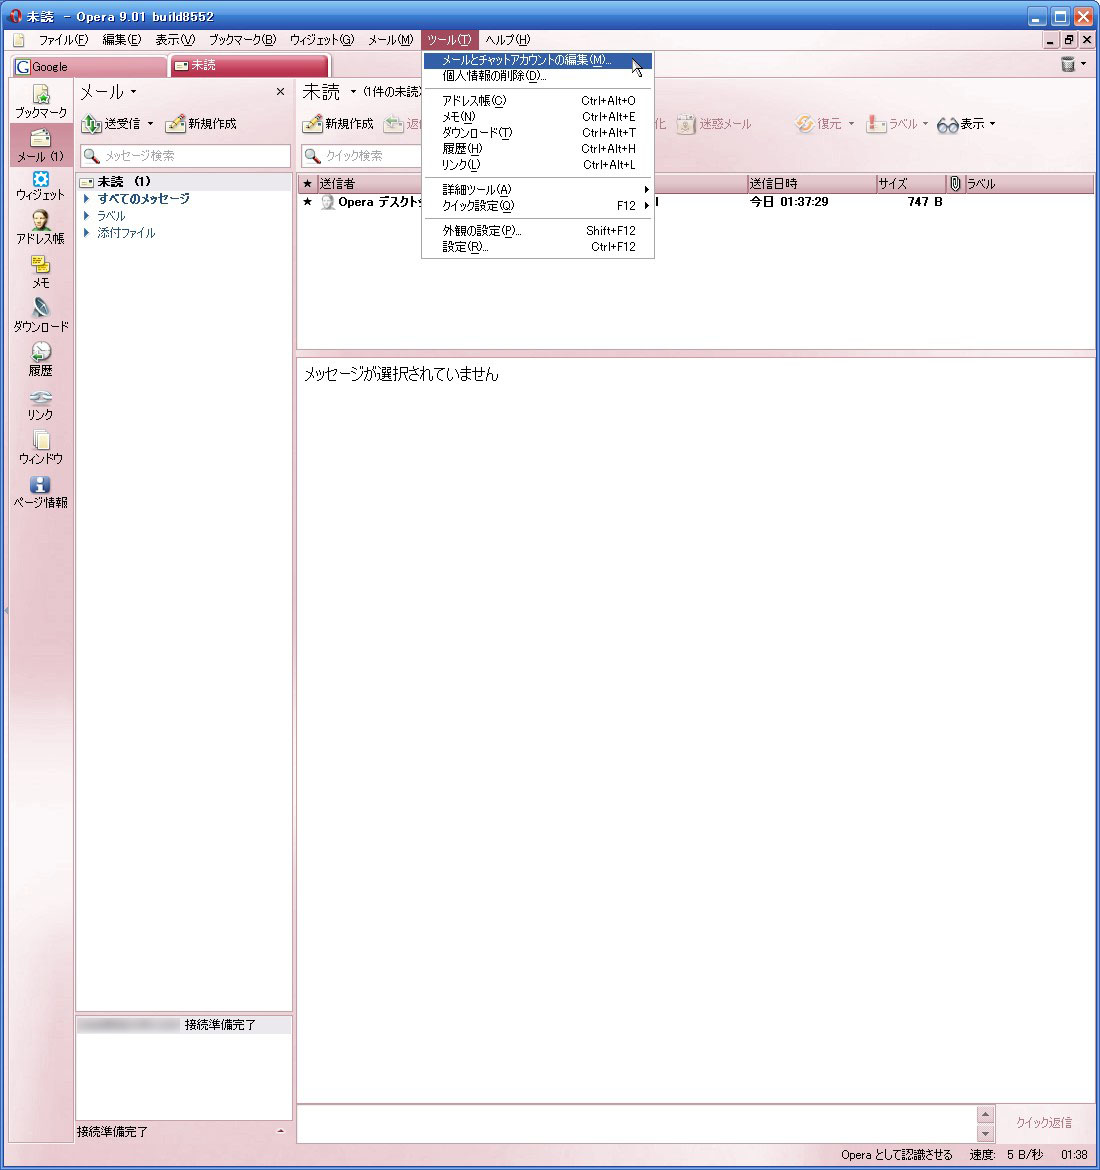Viewport: 1100px width, 1170px height.
Task: Select 個人情報の削除 menu item
Action: point(537,76)
